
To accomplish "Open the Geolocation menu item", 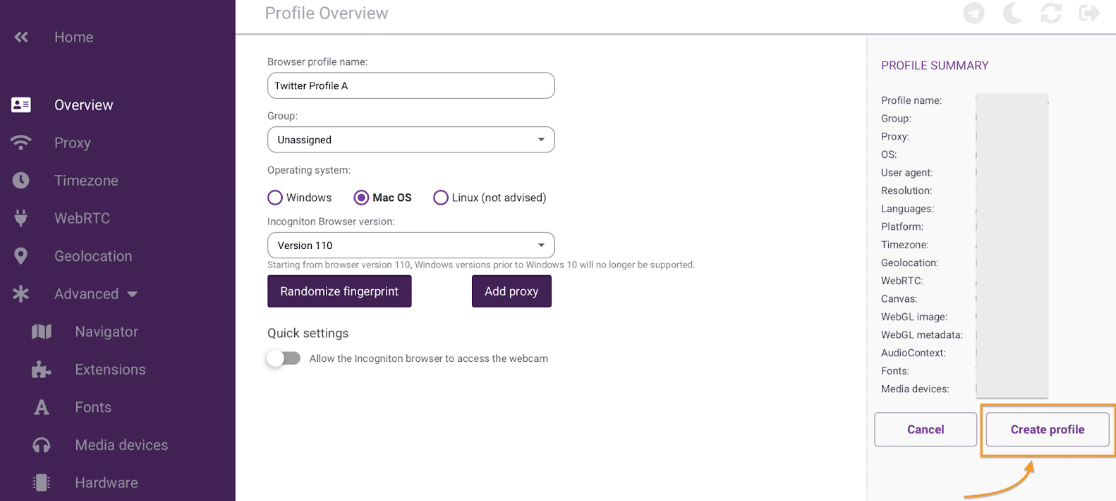I will 93,255.
